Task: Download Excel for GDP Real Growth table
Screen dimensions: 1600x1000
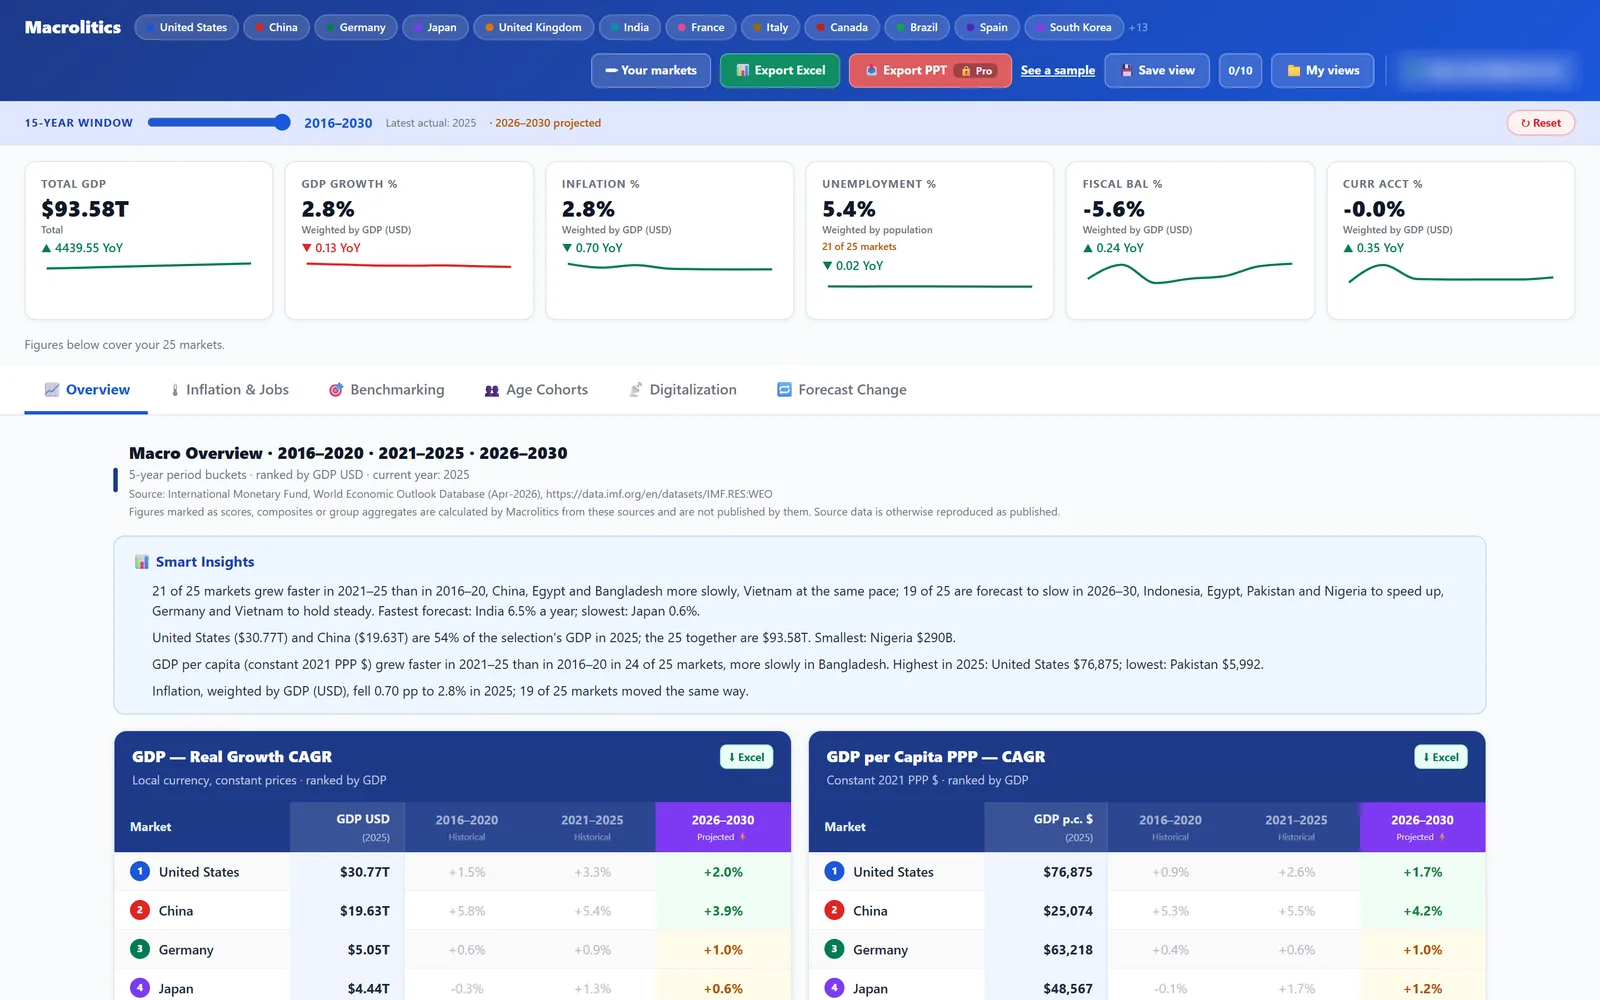Action: 747,757
